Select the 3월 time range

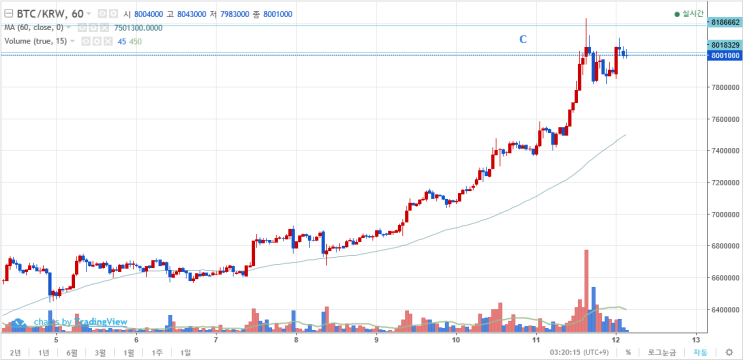coord(100,352)
